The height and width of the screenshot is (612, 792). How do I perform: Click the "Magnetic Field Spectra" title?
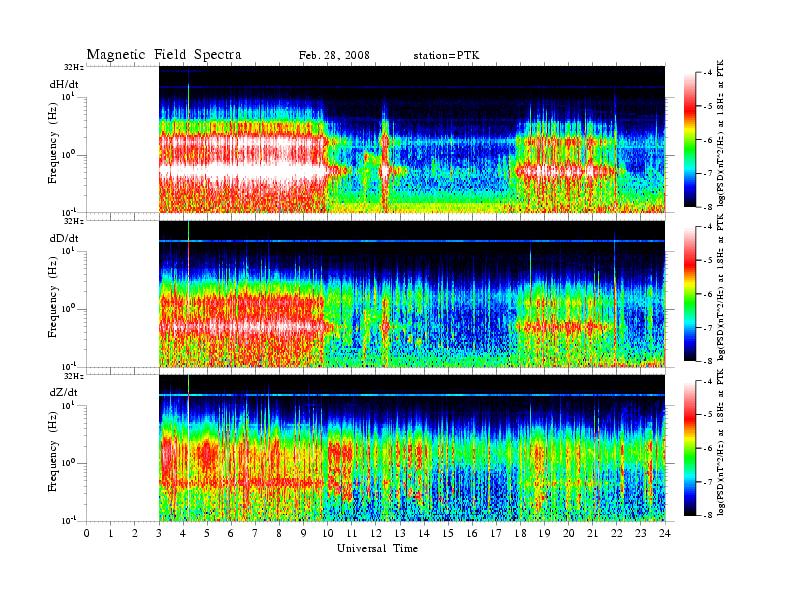click(x=164, y=55)
